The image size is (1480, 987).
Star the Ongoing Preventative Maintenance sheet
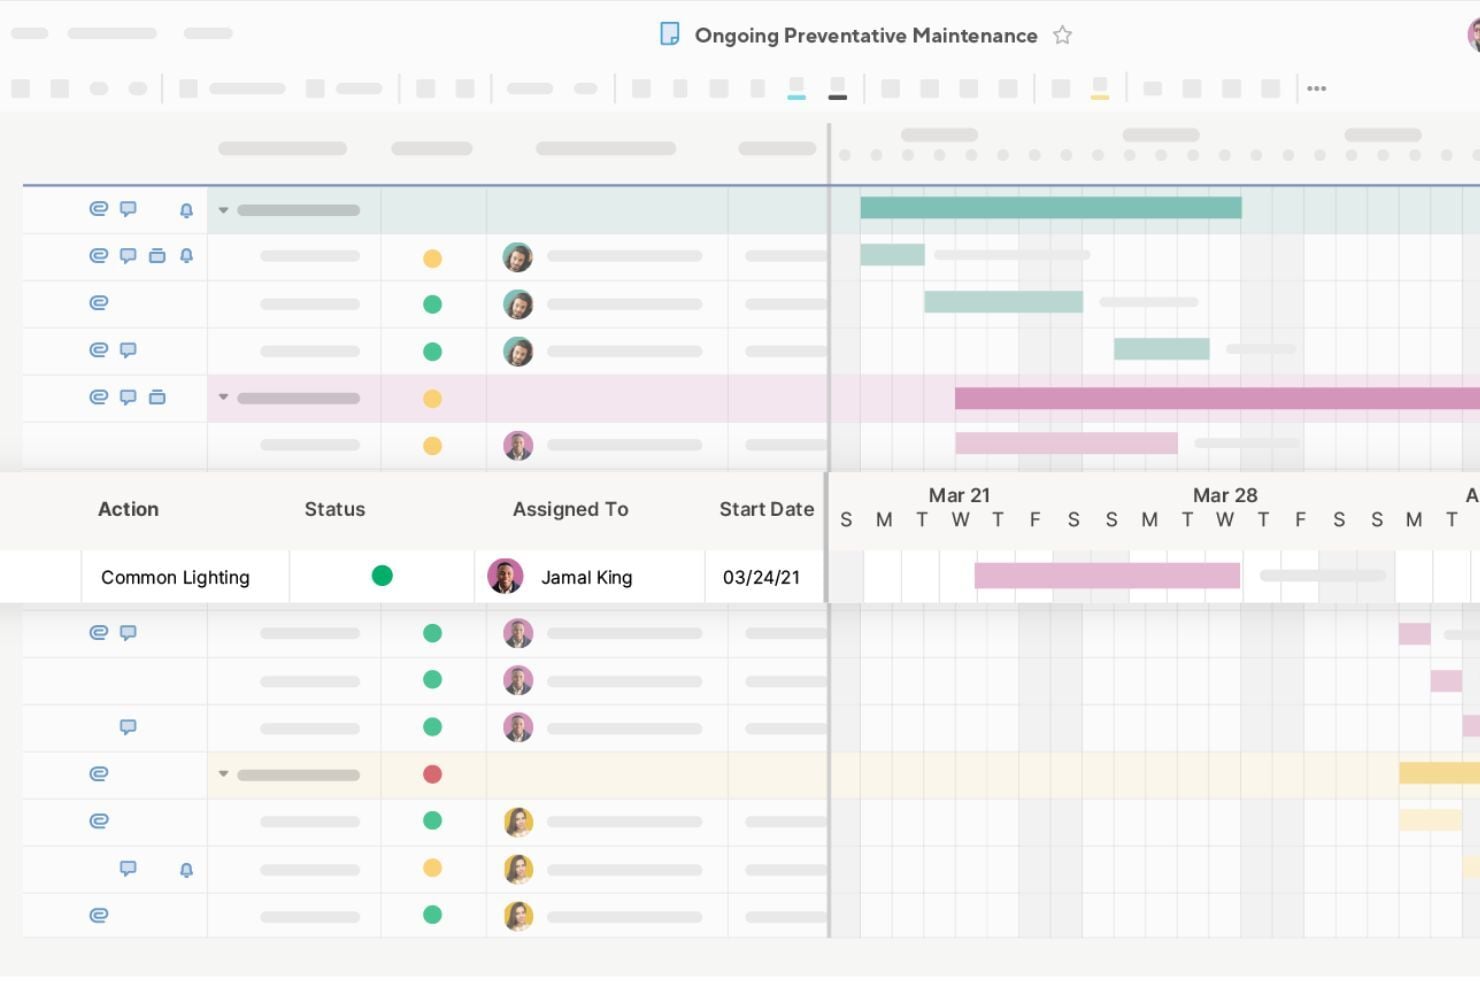(1062, 35)
